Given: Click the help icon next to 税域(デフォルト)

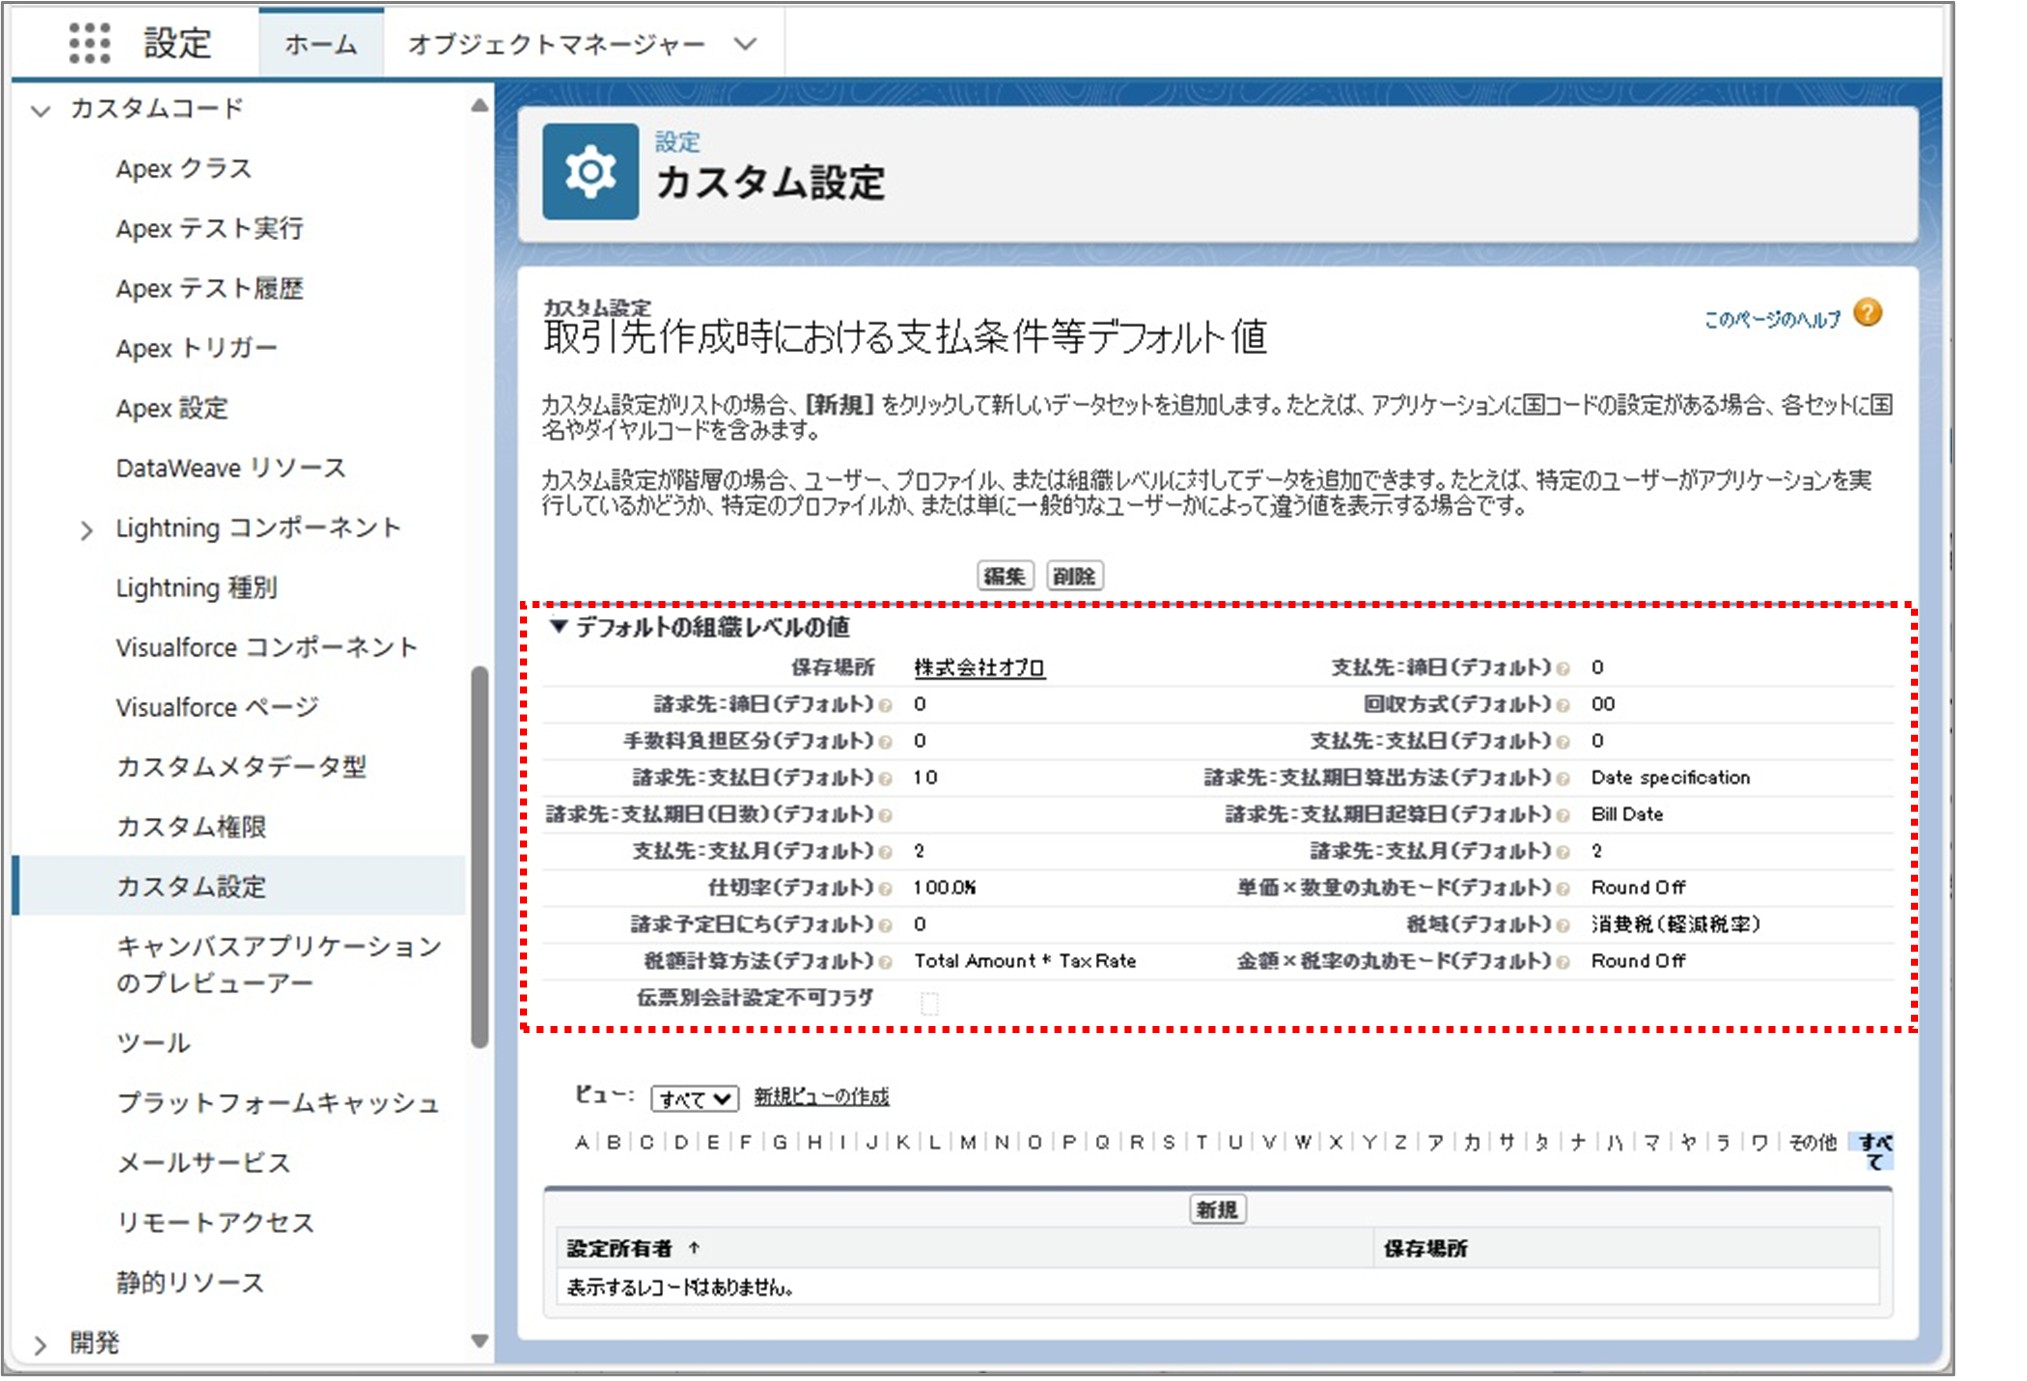Looking at the screenshot, I should pyautogui.click(x=1565, y=926).
